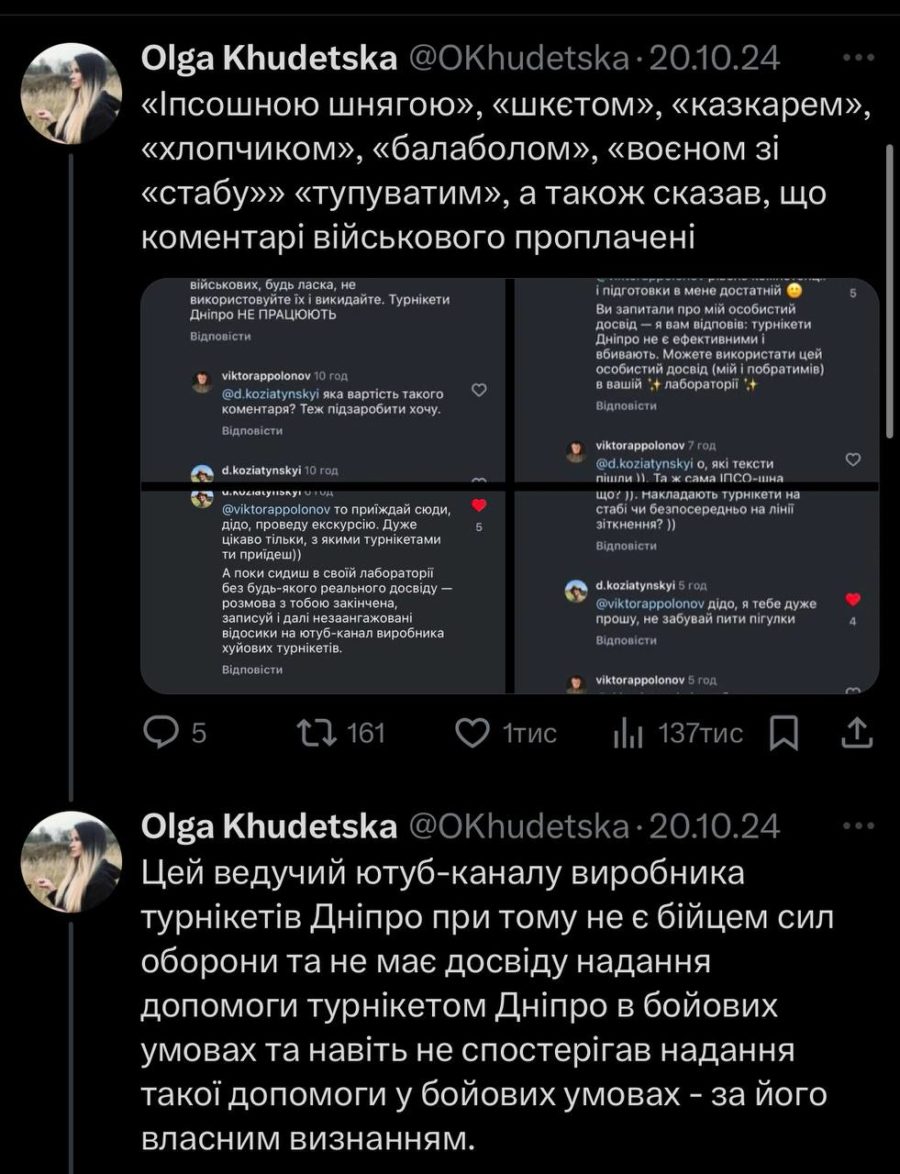The width and height of the screenshot is (900, 1174).
Task: Click the vertical scrollbar on the right
Action: tap(889, 290)
